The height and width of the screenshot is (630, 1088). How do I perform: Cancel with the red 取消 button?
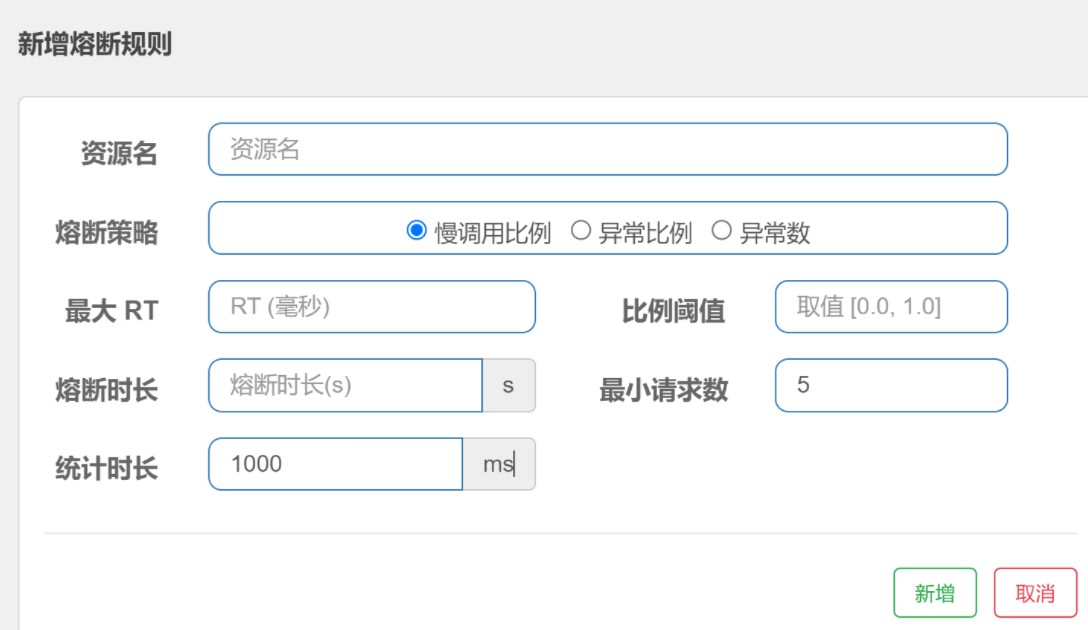(1035, 593)
